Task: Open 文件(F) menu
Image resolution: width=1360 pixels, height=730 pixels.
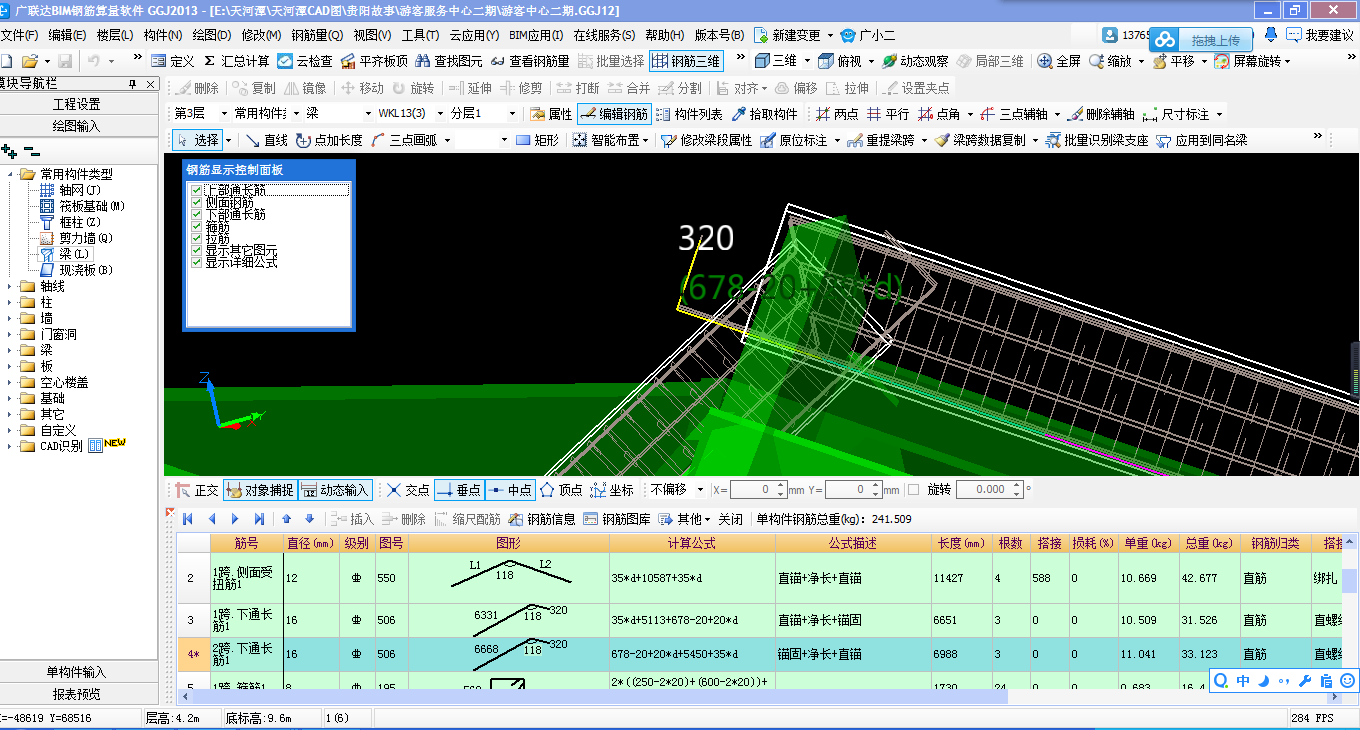Action: (x=18, y=35)
